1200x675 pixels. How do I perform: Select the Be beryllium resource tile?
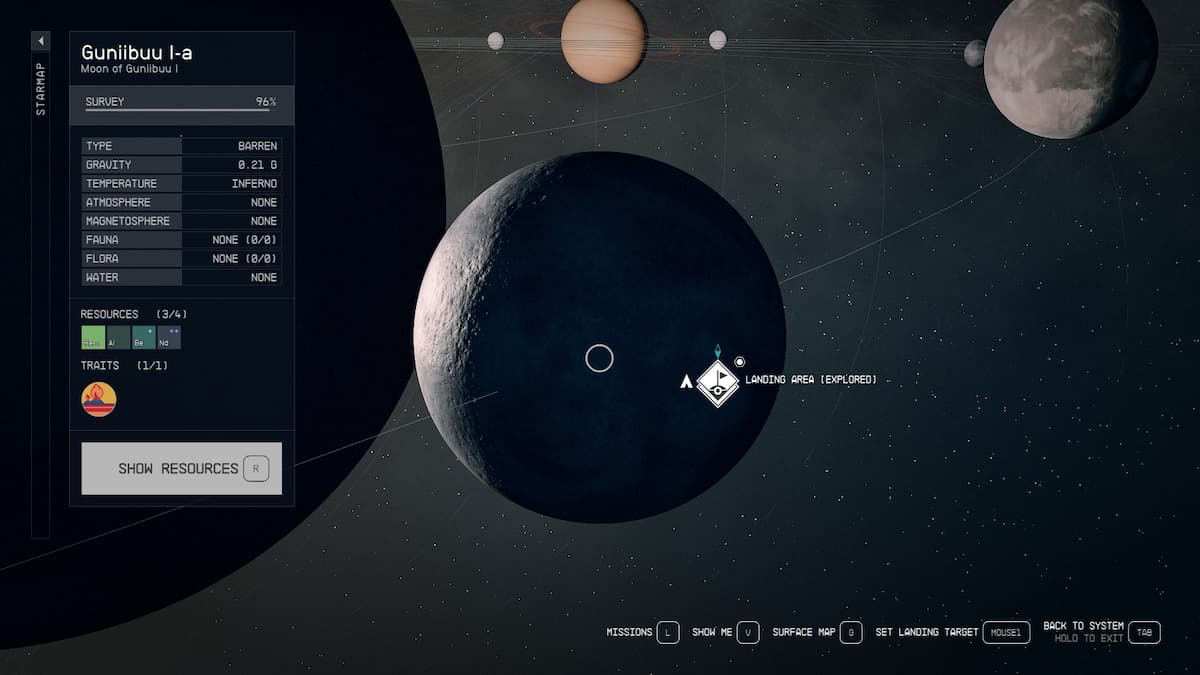point(144,337)
